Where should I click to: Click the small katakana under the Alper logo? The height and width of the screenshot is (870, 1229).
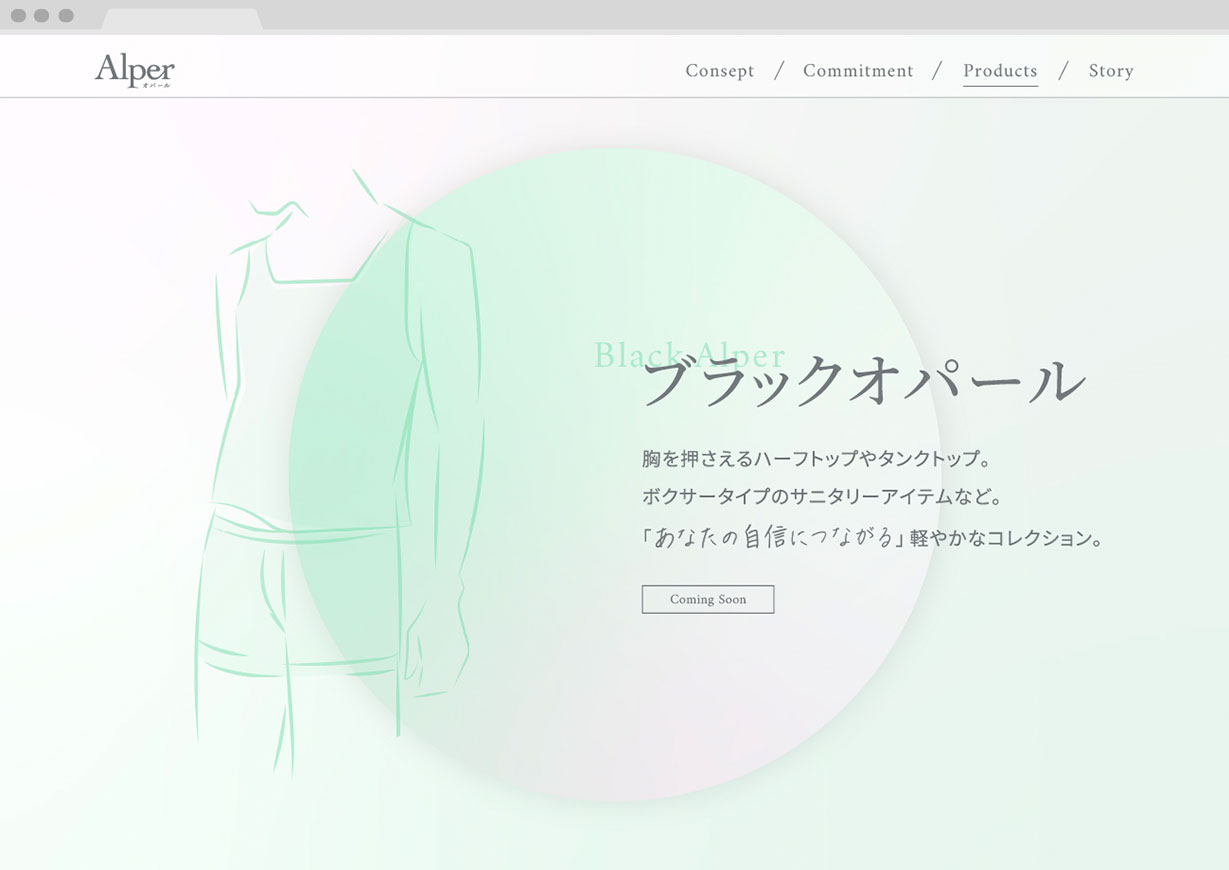(x=156, y=86)
